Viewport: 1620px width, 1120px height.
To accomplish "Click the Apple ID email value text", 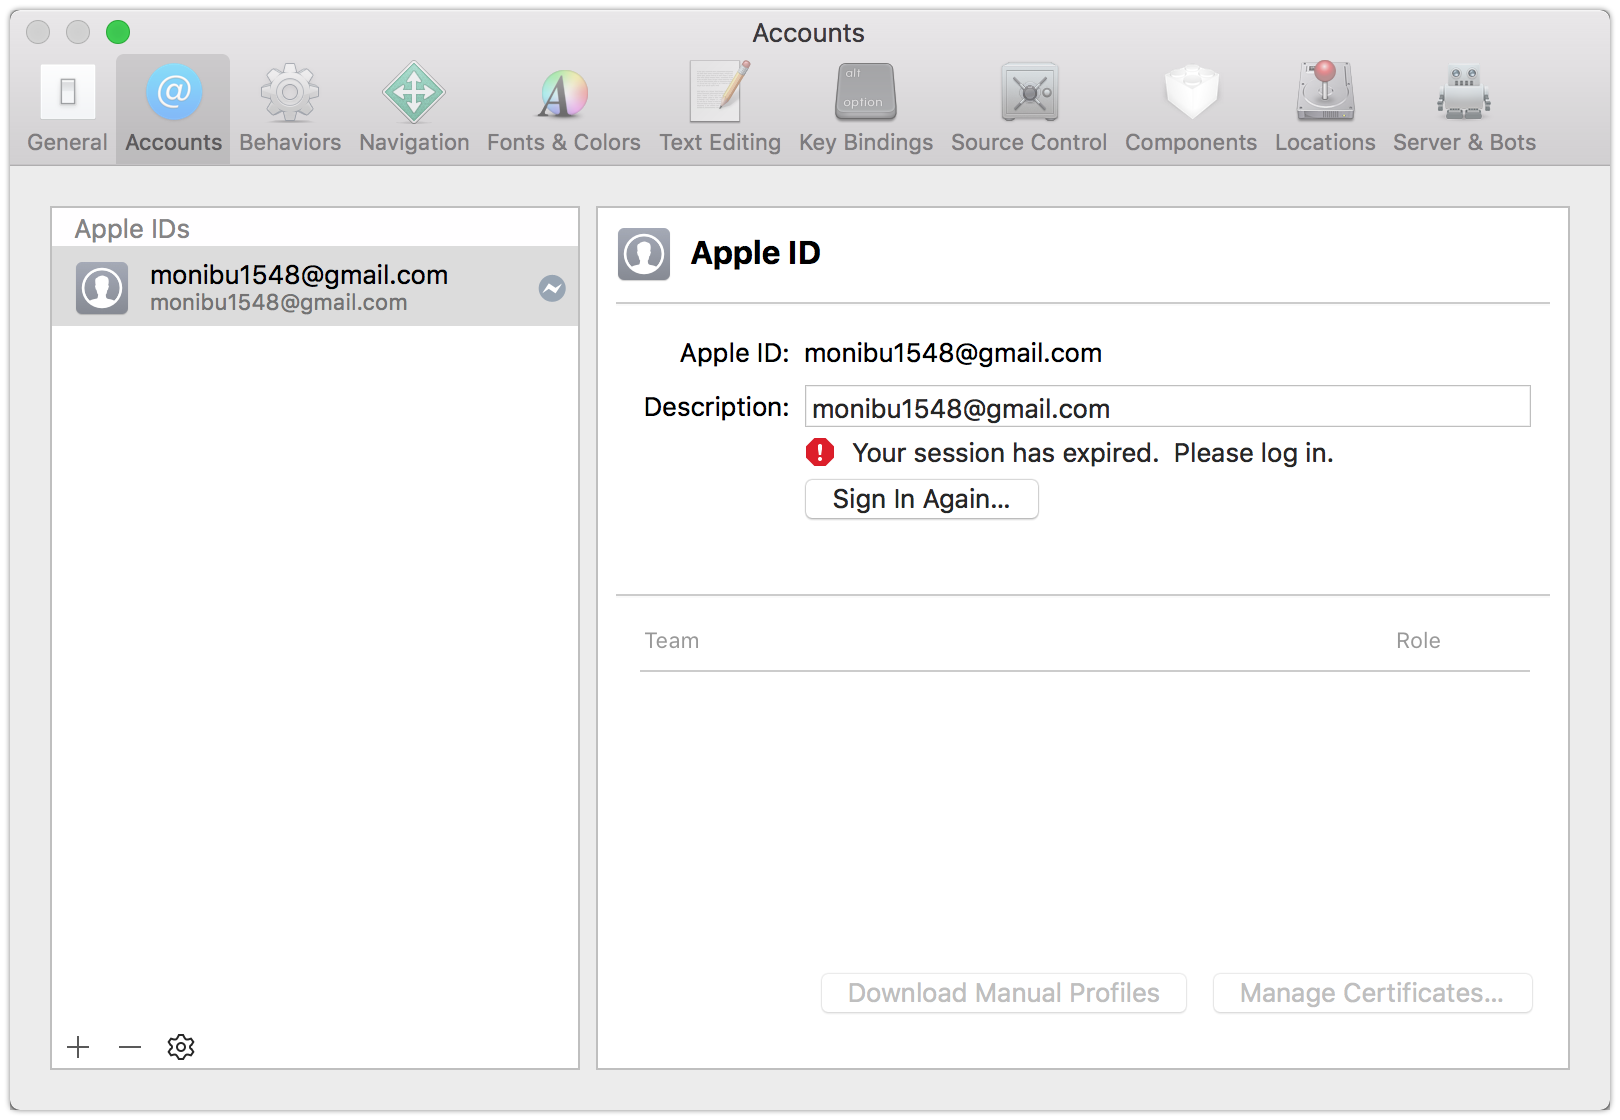I will [x=953, y=353].
